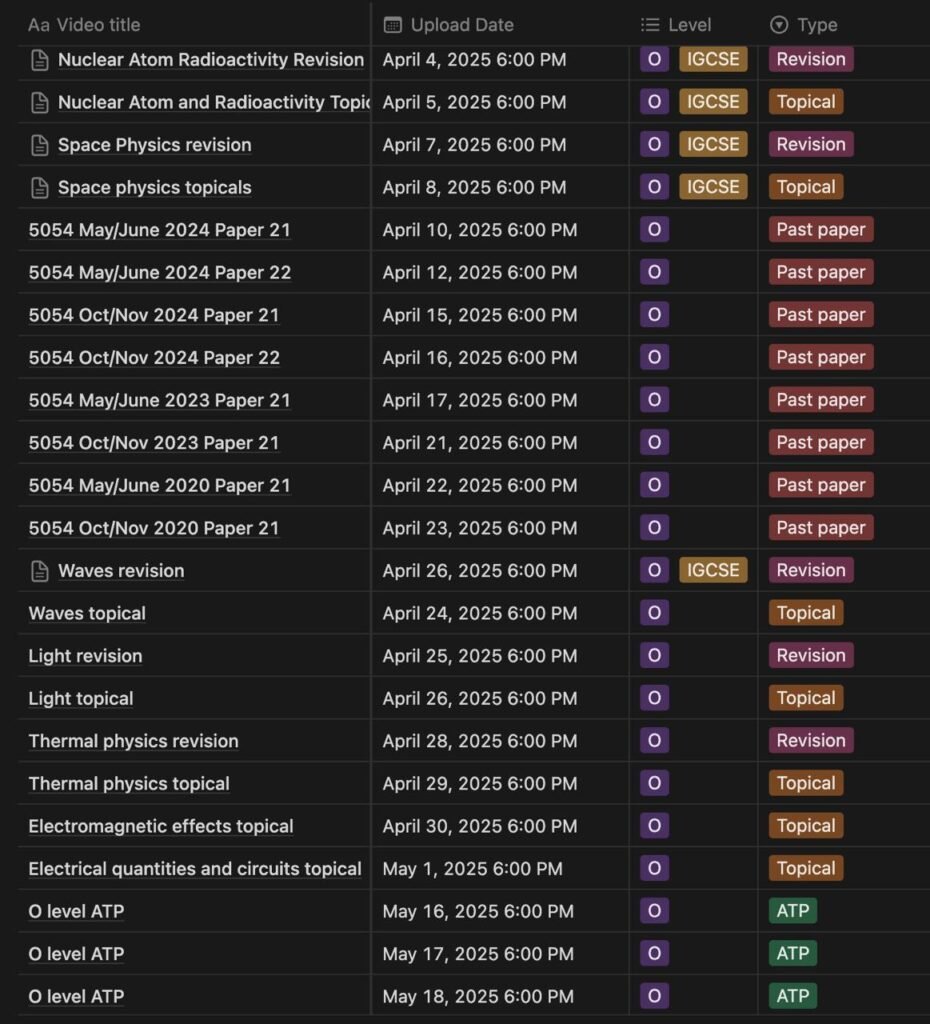Open 5054 May/June 2024 Paper 21 page
The height and width of the screenshot is (1024, 930).
[159, 230]
